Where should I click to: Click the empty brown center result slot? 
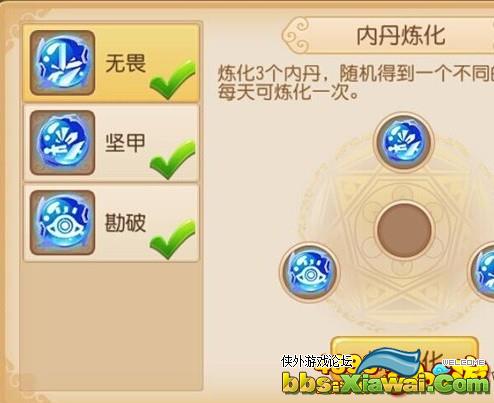404,229
